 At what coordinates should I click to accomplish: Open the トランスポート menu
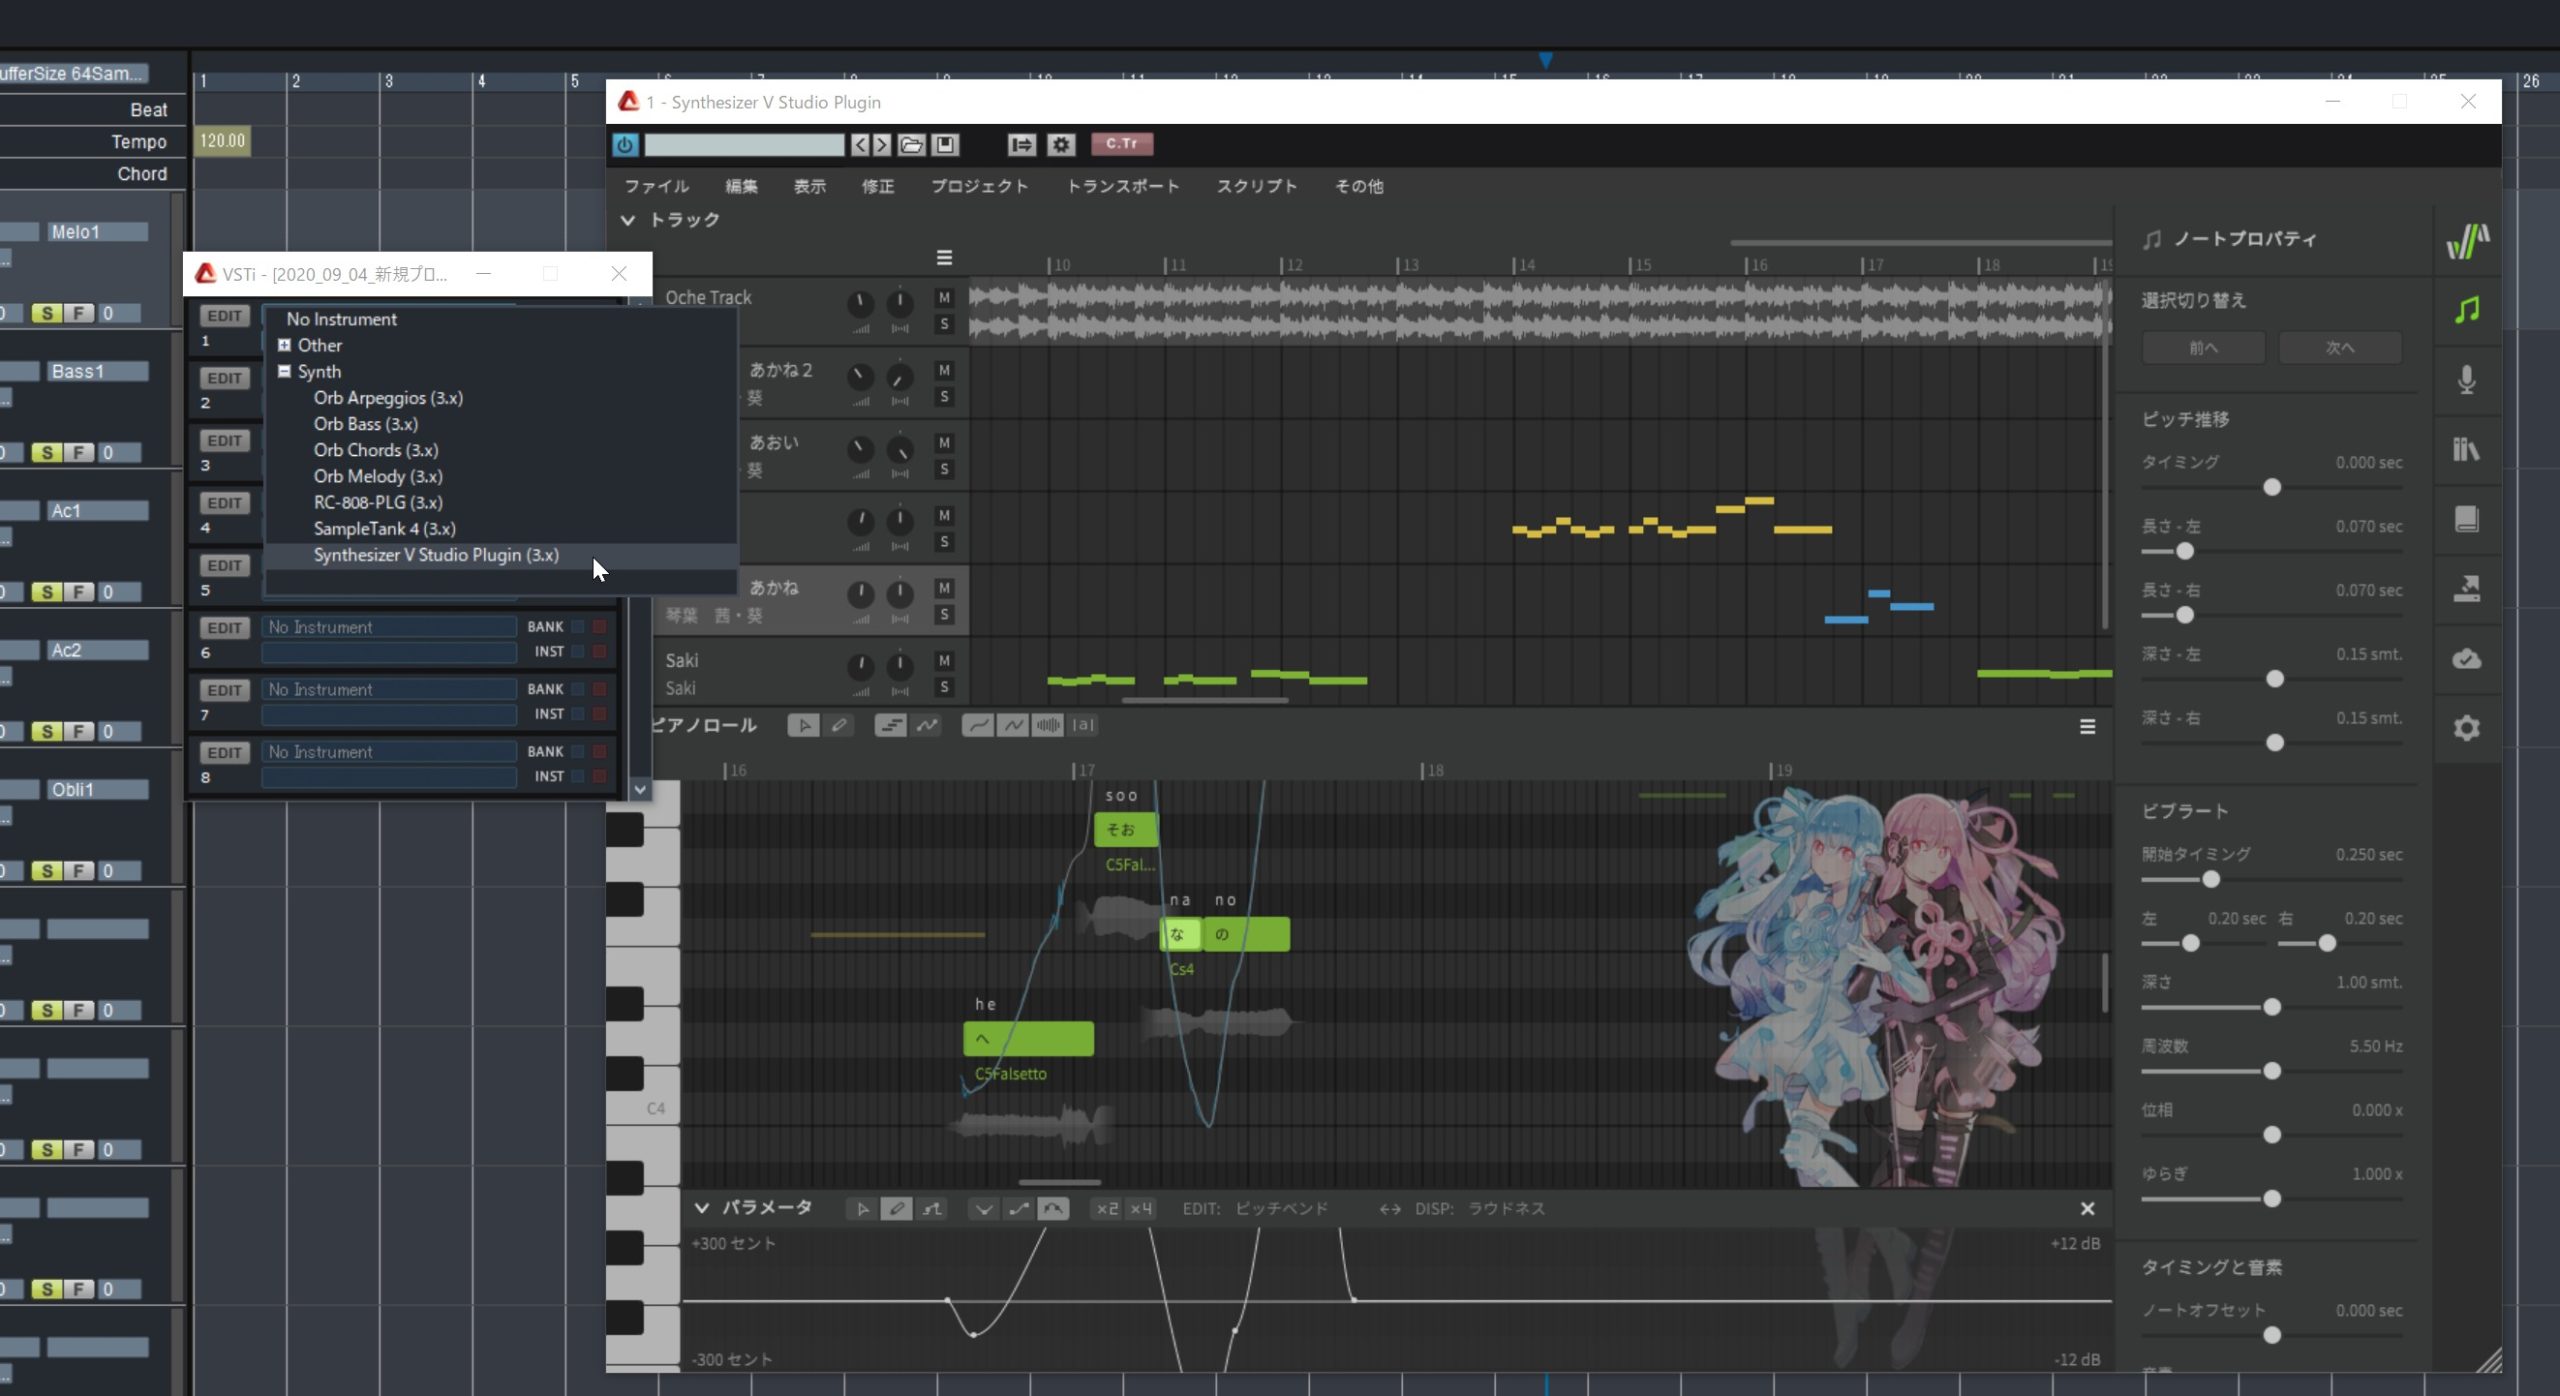1123,186
